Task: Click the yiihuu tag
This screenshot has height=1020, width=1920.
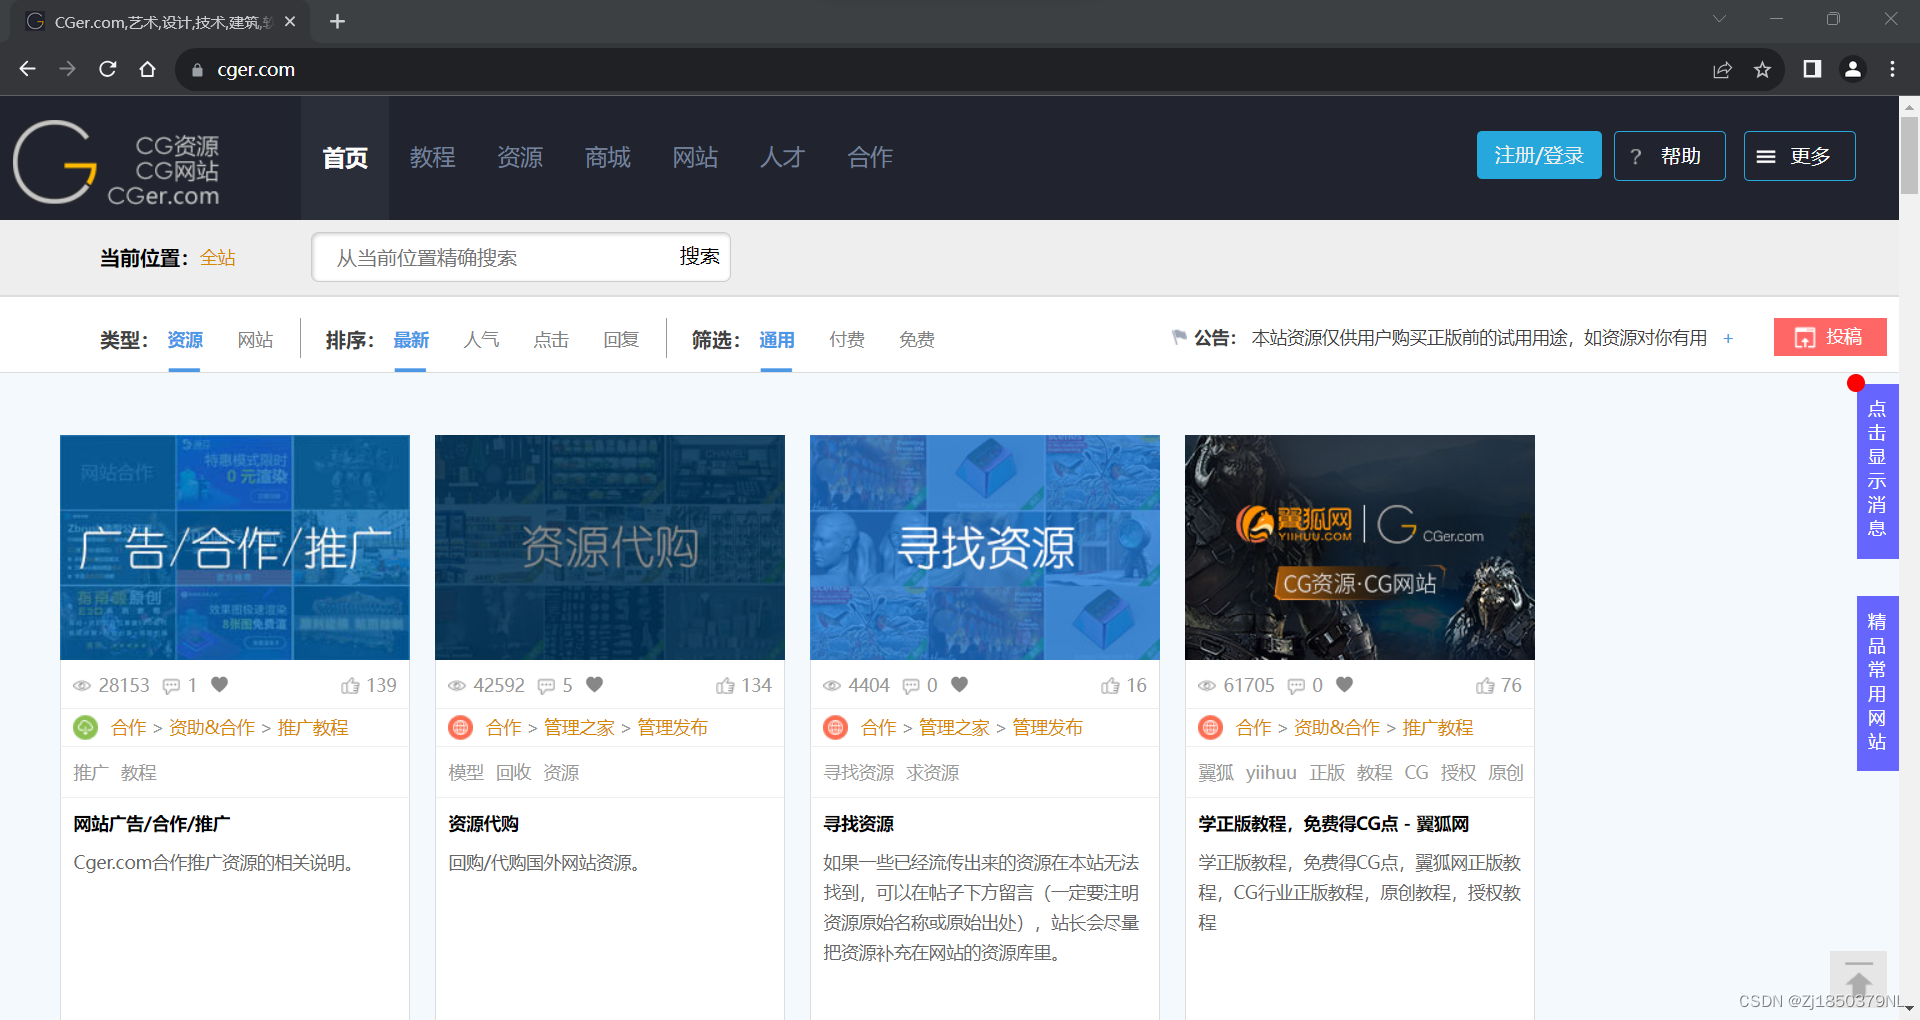Action: 1271,773
